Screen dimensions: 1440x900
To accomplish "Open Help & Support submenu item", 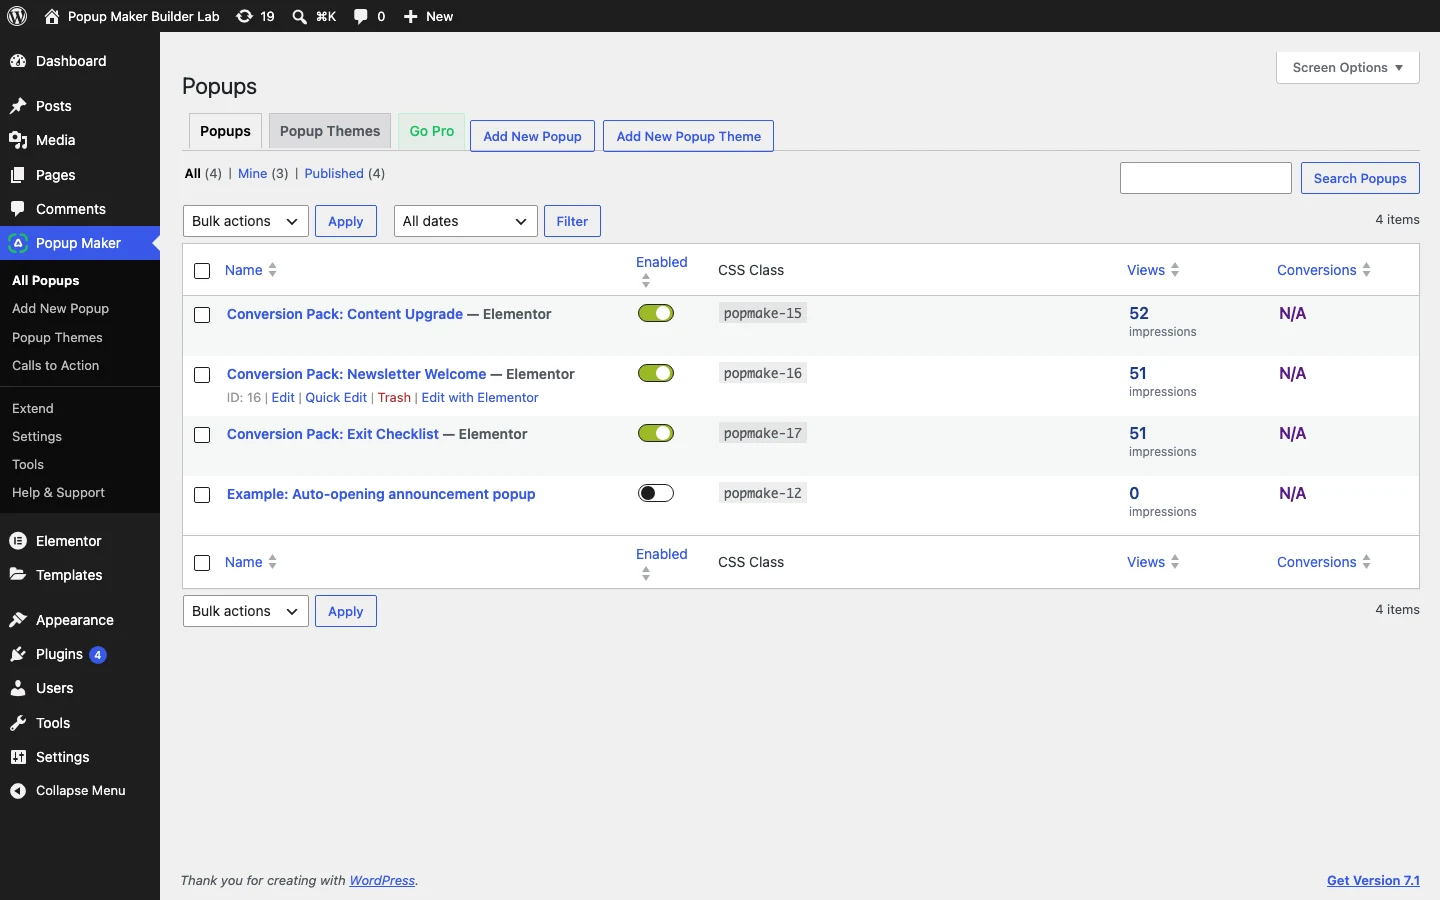I will tap(58, 493).
